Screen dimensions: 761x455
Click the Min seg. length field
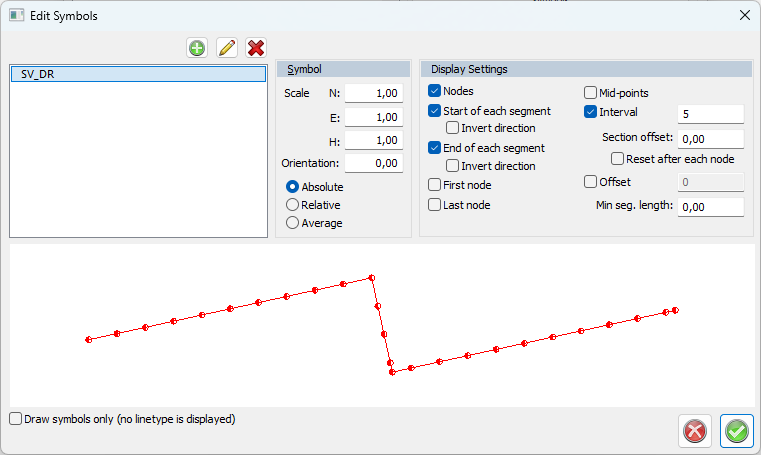pos(710,207)
